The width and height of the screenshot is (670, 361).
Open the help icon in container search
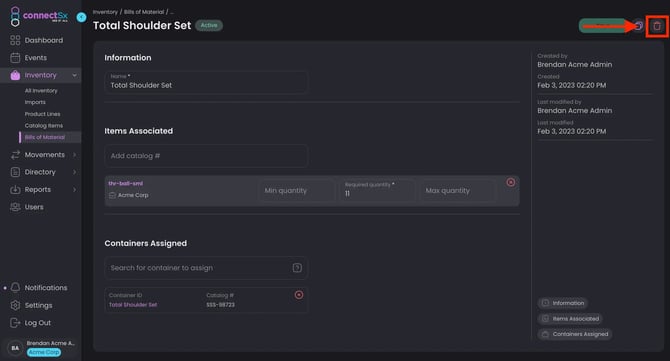click(297, 268)
